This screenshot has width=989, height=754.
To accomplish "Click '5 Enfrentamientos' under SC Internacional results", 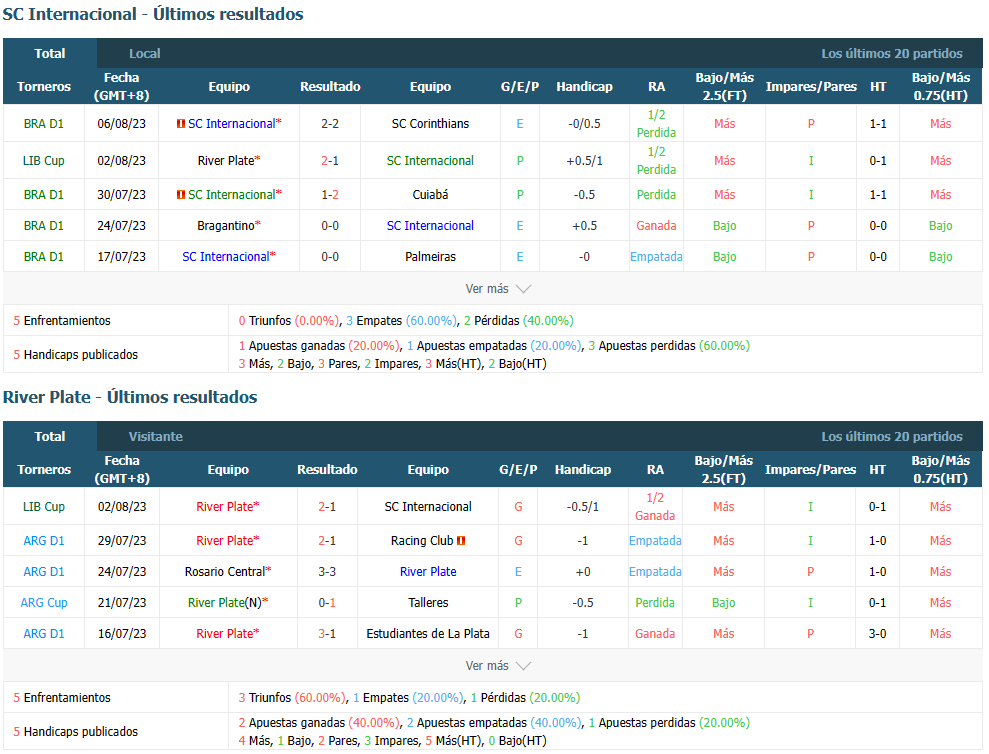I will point(62,321).
